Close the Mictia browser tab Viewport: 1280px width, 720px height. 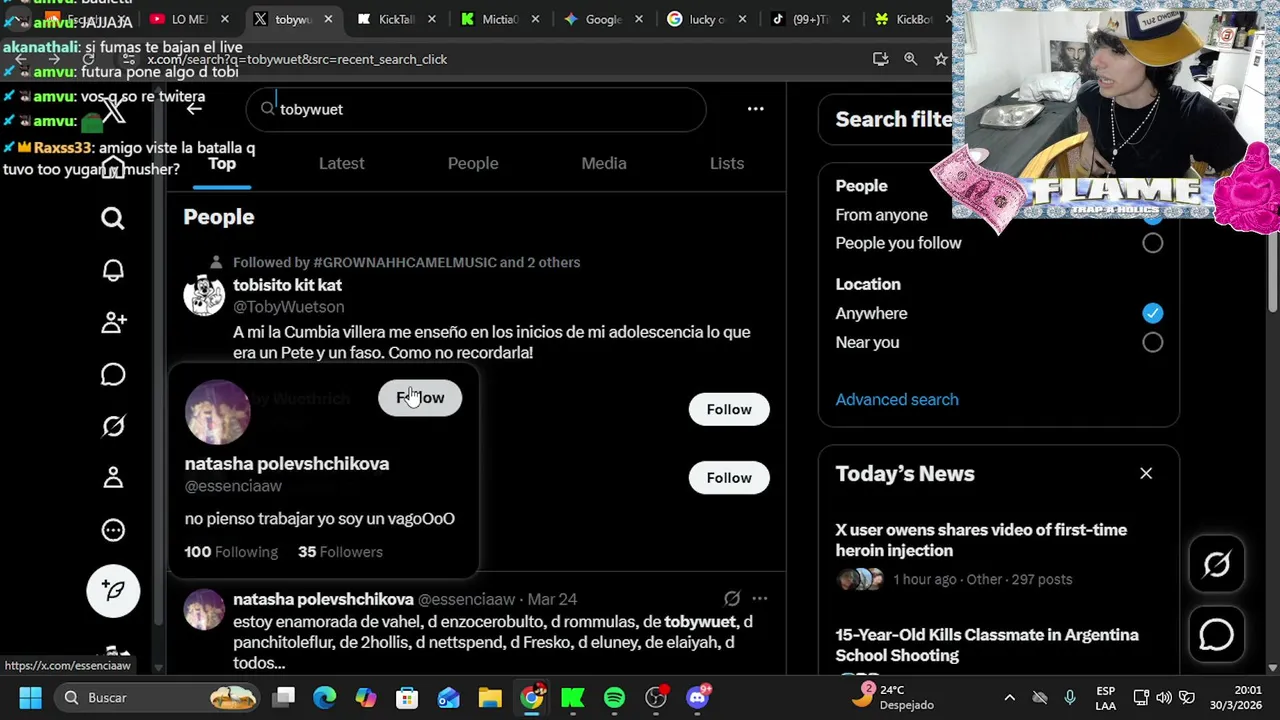pos(535,19)
